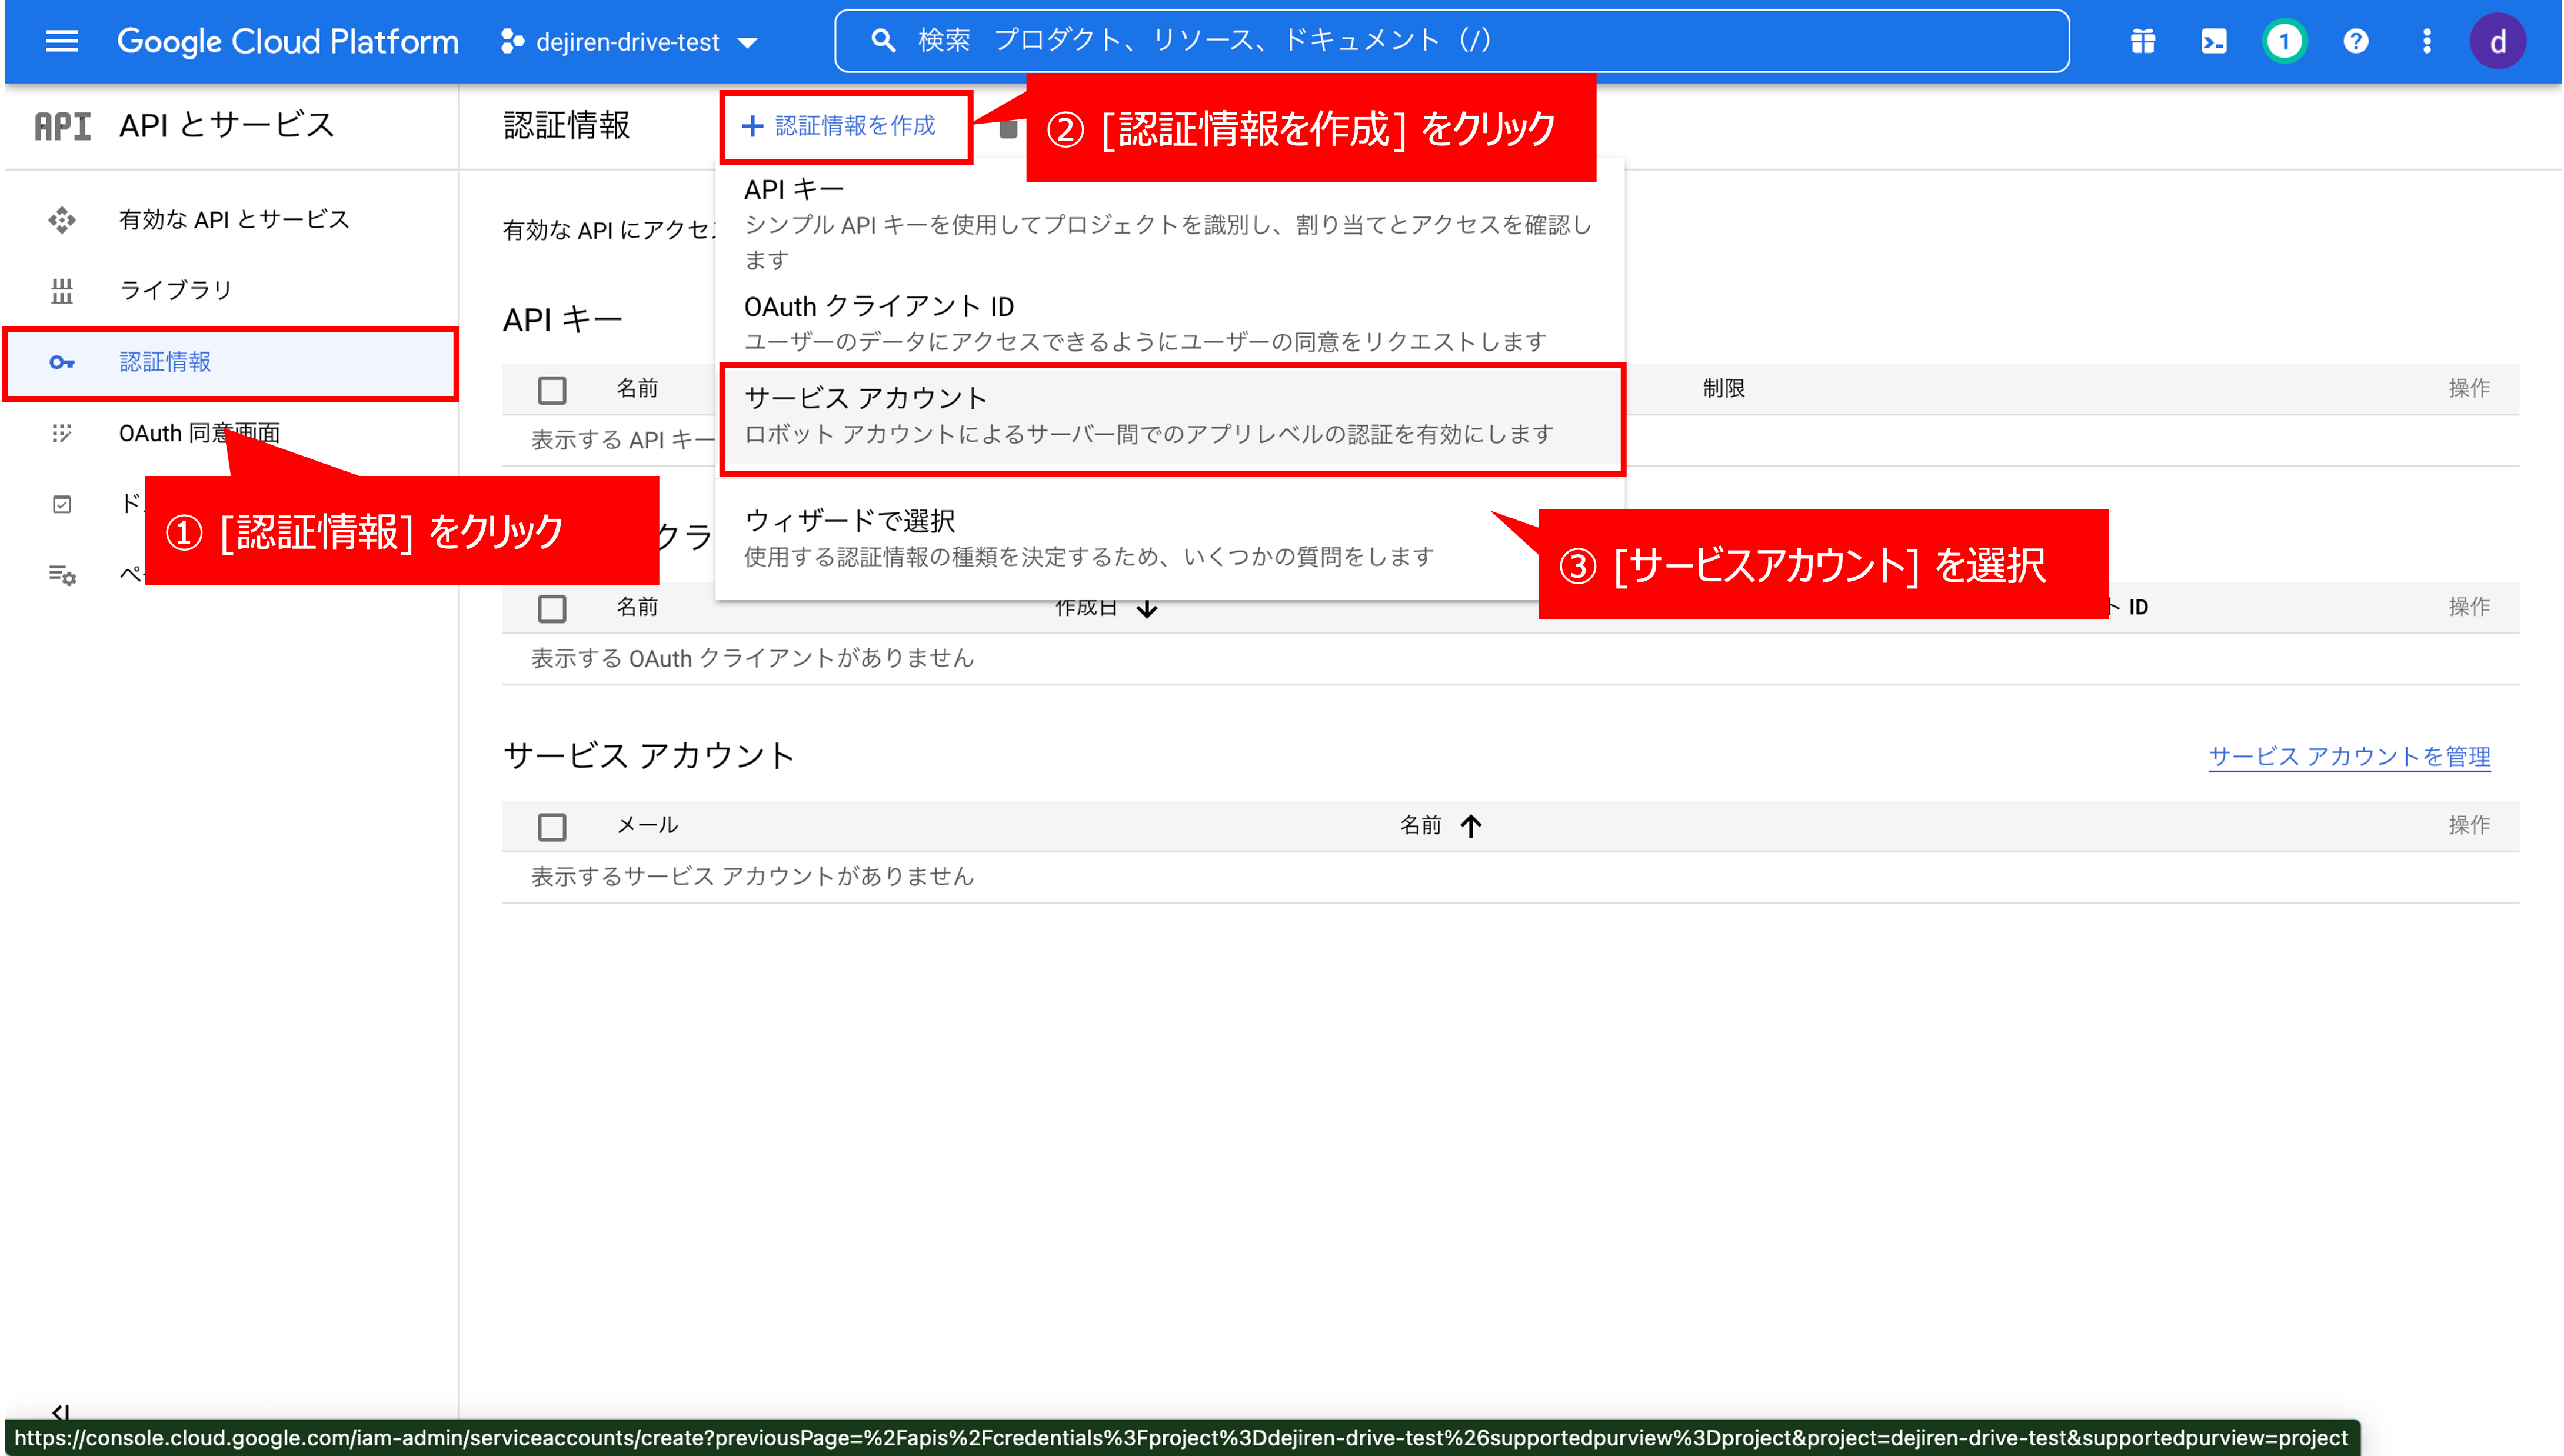Choose OAuth クライアント ID from the menu
Viewport: 2564px width, 1456px height.
click(x=1170, y=322)
